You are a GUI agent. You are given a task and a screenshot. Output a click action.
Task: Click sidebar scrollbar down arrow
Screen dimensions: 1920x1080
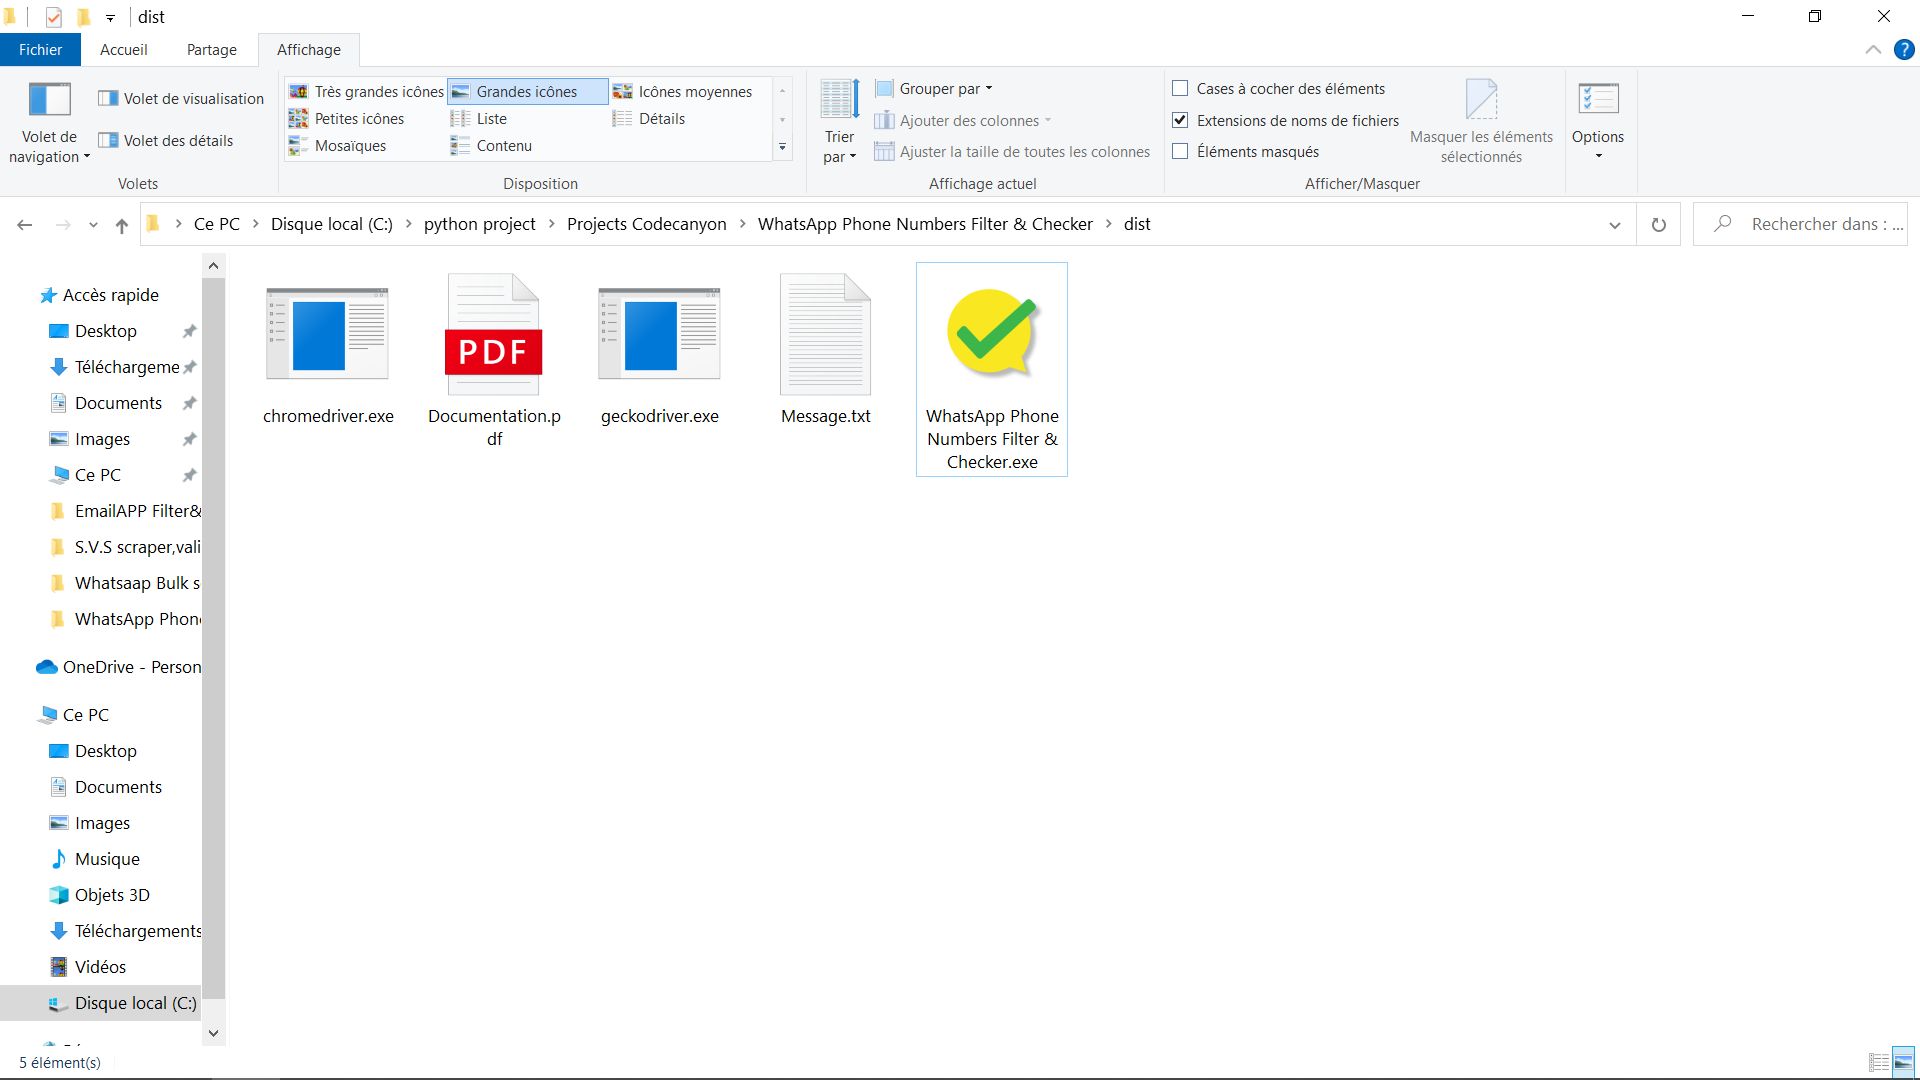(x=213, y=1033)
